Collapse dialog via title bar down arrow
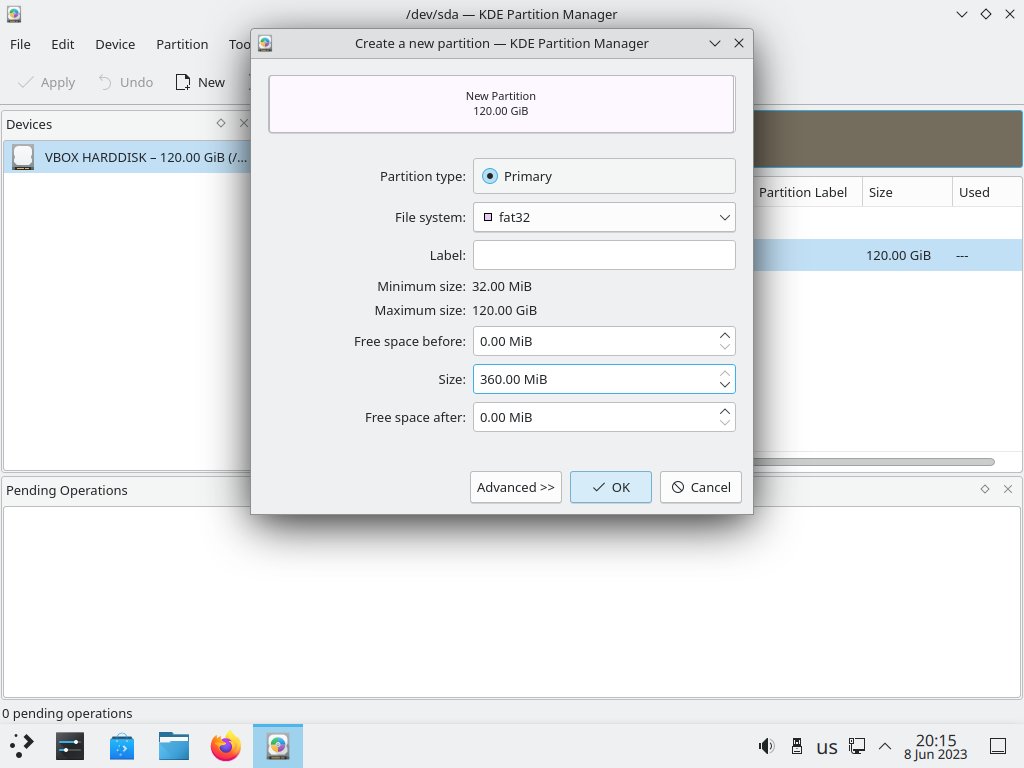The height and width of the screenshot is (768, 1024). (x=714, y=43)
